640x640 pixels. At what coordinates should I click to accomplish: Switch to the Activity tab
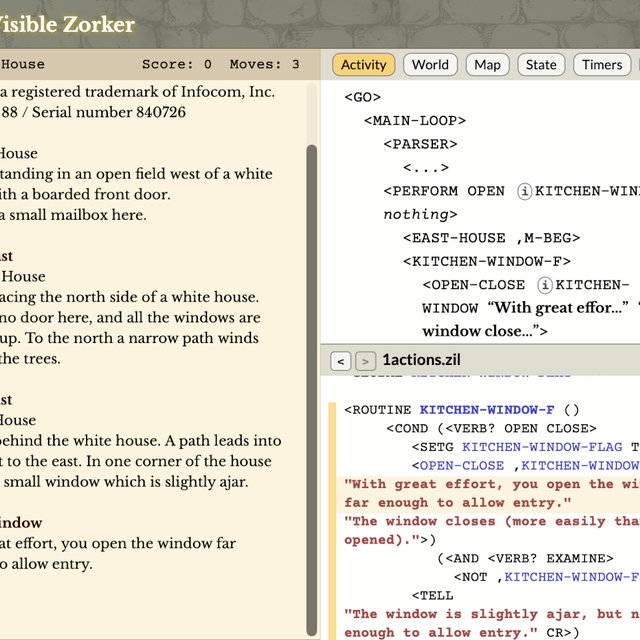coord(363,65)
